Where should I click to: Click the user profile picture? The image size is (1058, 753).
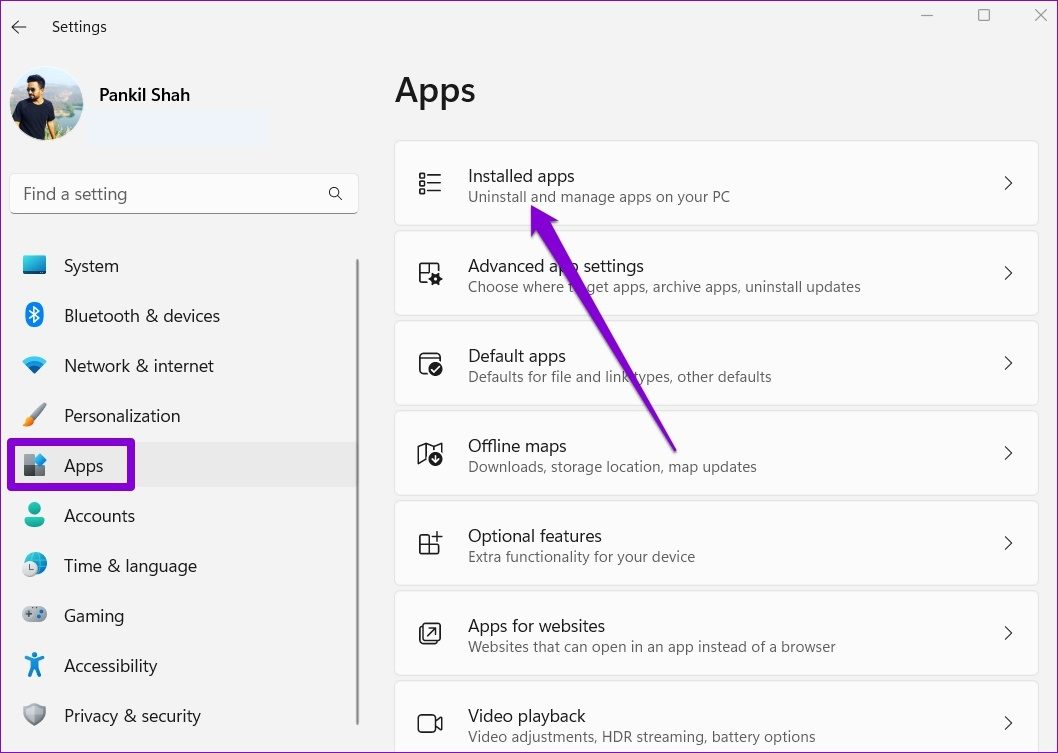click(x=46, y=104)
